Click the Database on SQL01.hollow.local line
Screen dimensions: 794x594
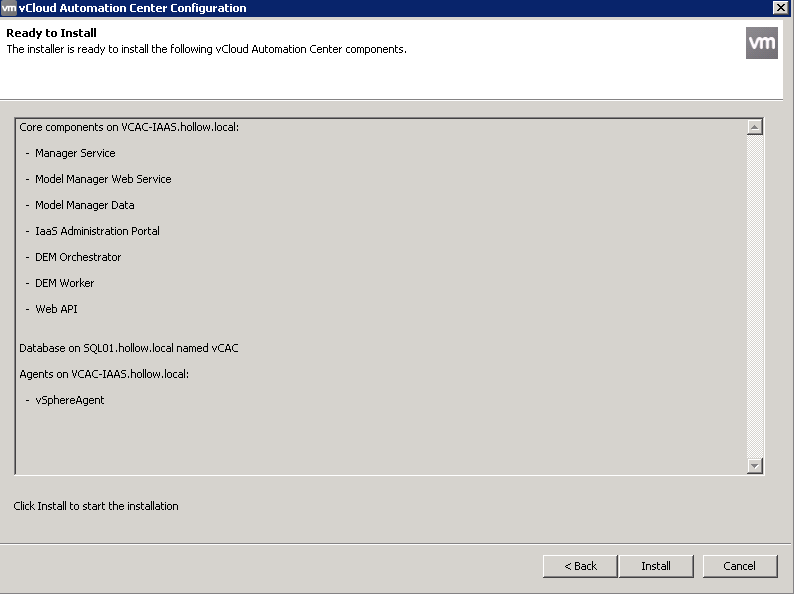pos(128,348)
